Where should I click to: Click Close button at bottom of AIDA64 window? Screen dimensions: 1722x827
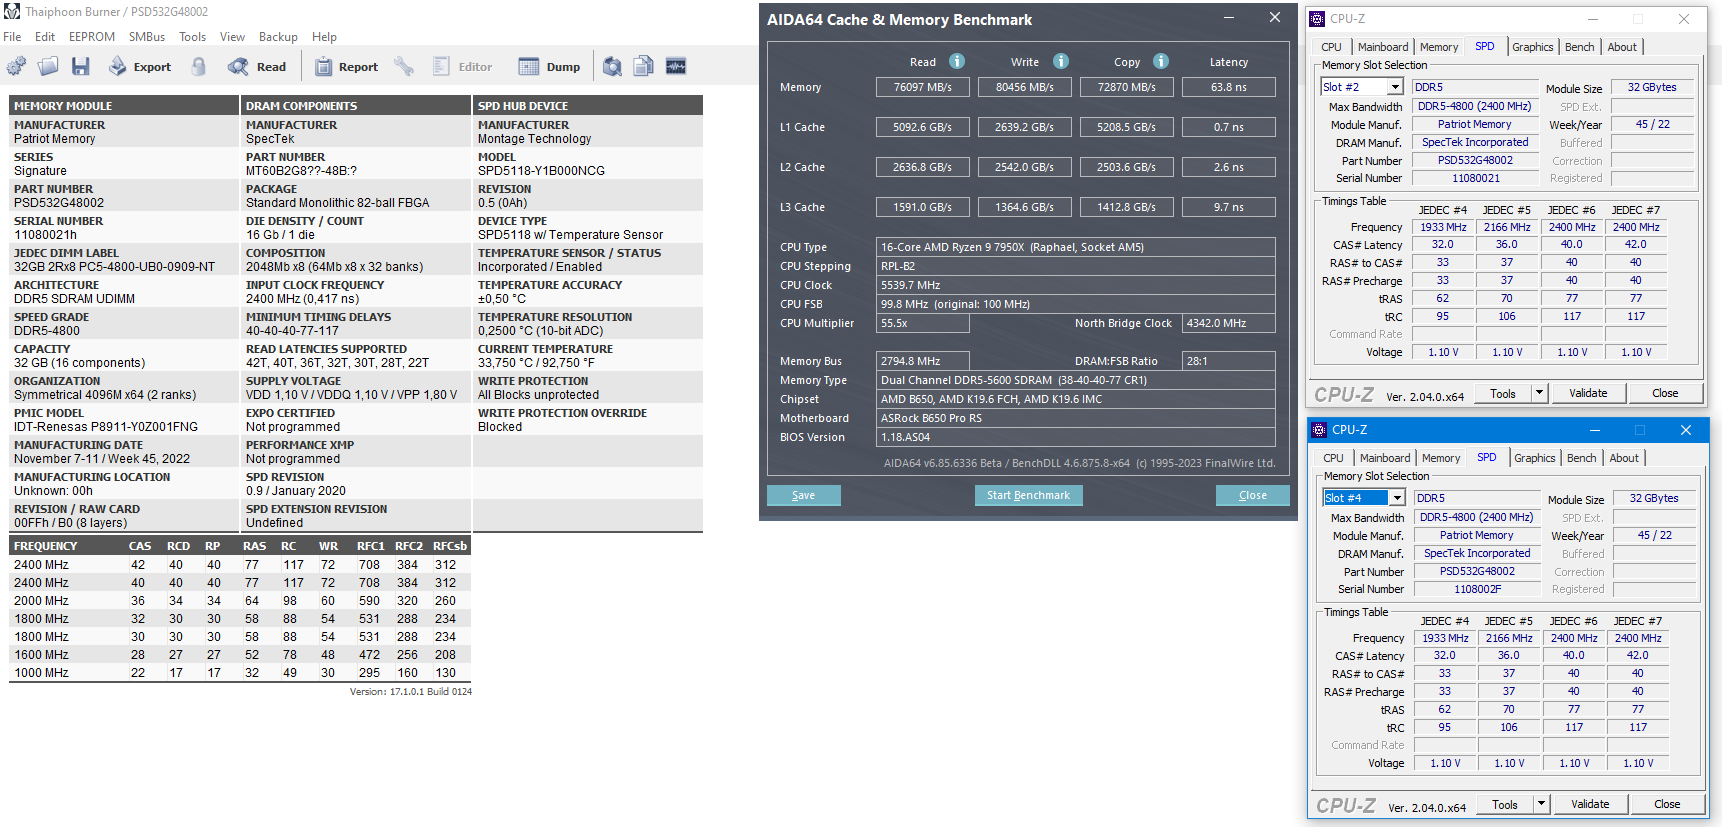point(1252,495)
